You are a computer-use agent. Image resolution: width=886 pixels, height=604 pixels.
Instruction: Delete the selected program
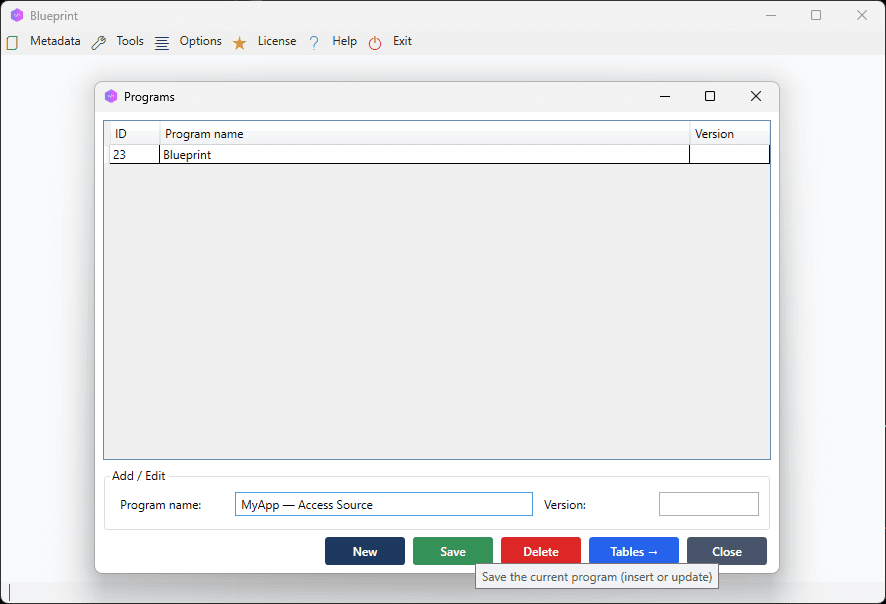click(540, 551)
